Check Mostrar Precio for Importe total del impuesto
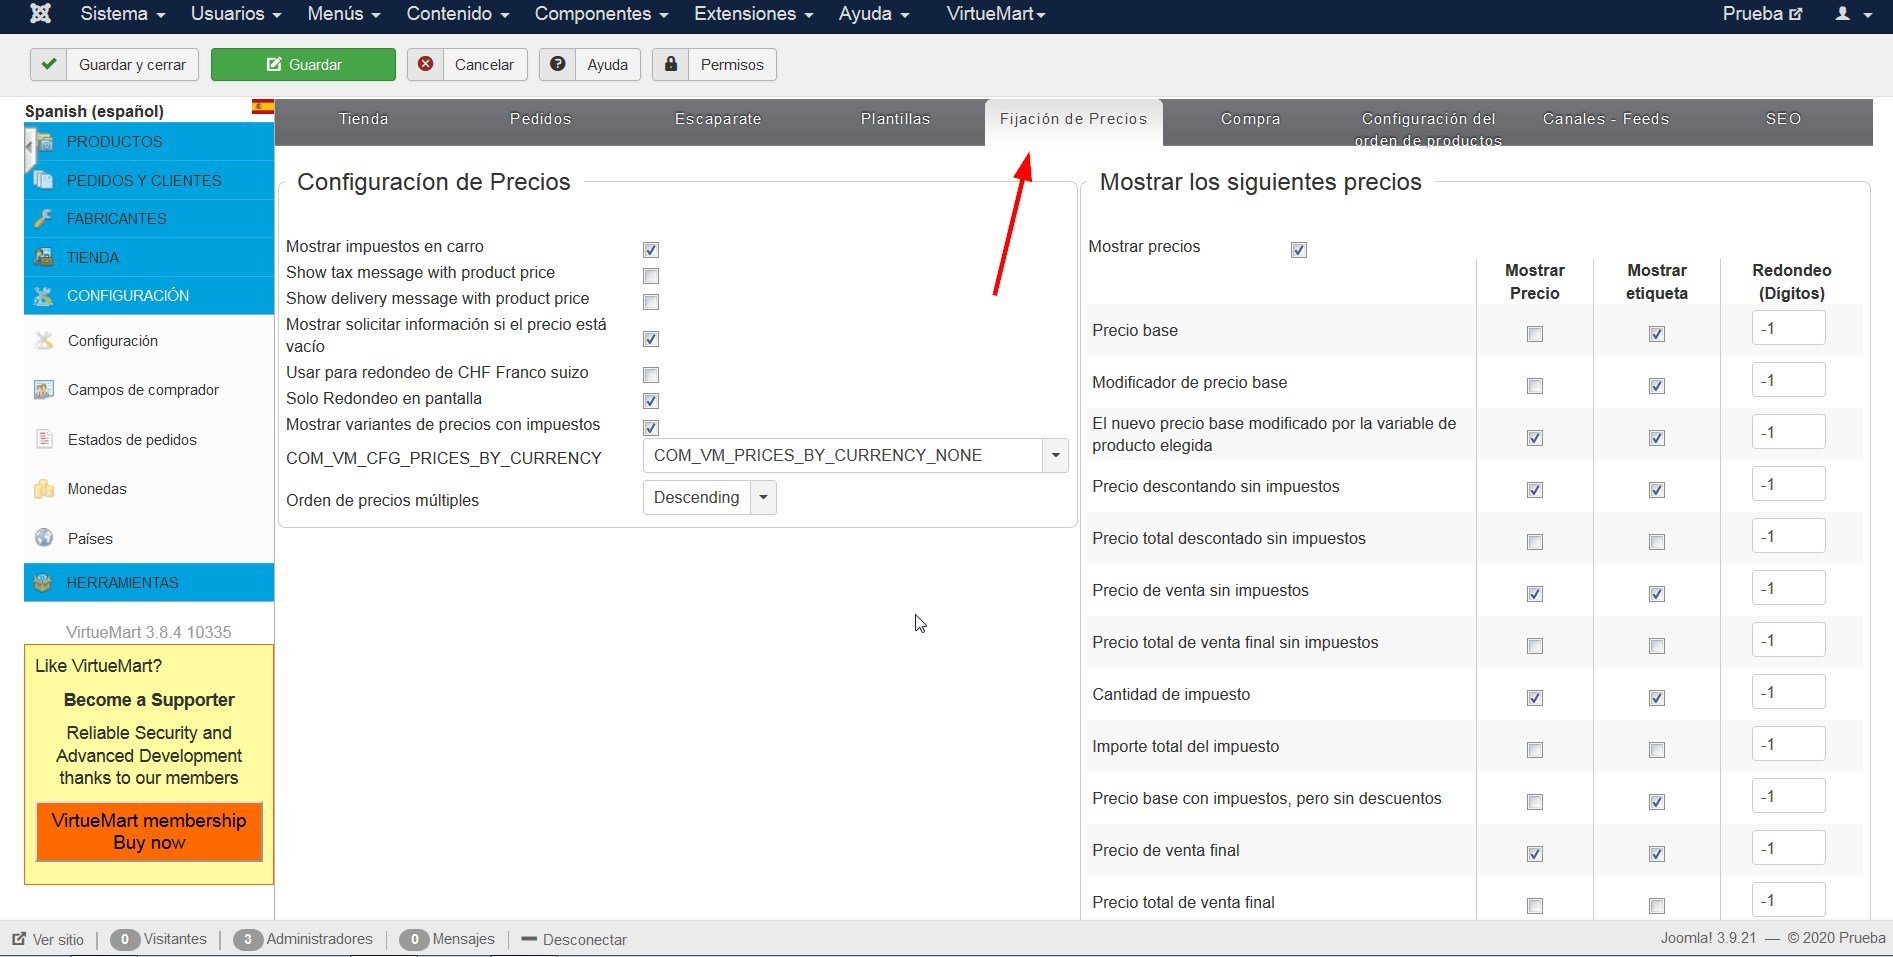 point(1535,750)
